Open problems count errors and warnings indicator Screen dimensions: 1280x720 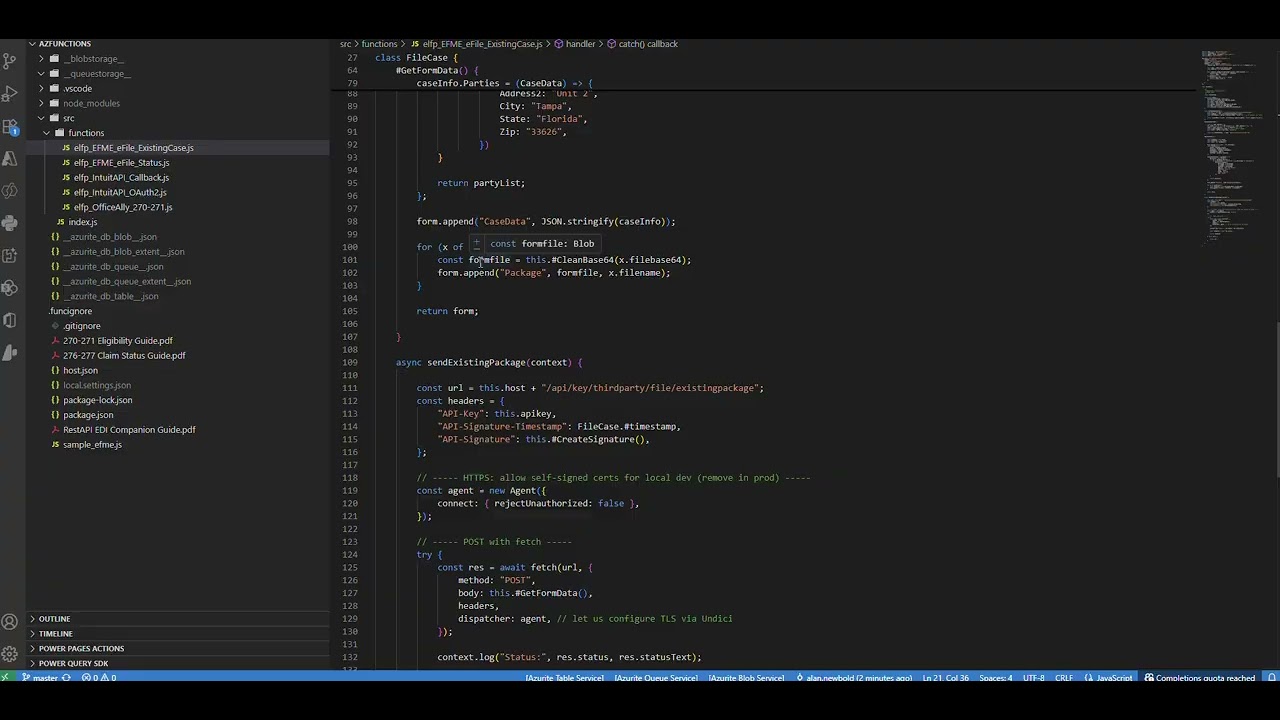click(99, 678)
